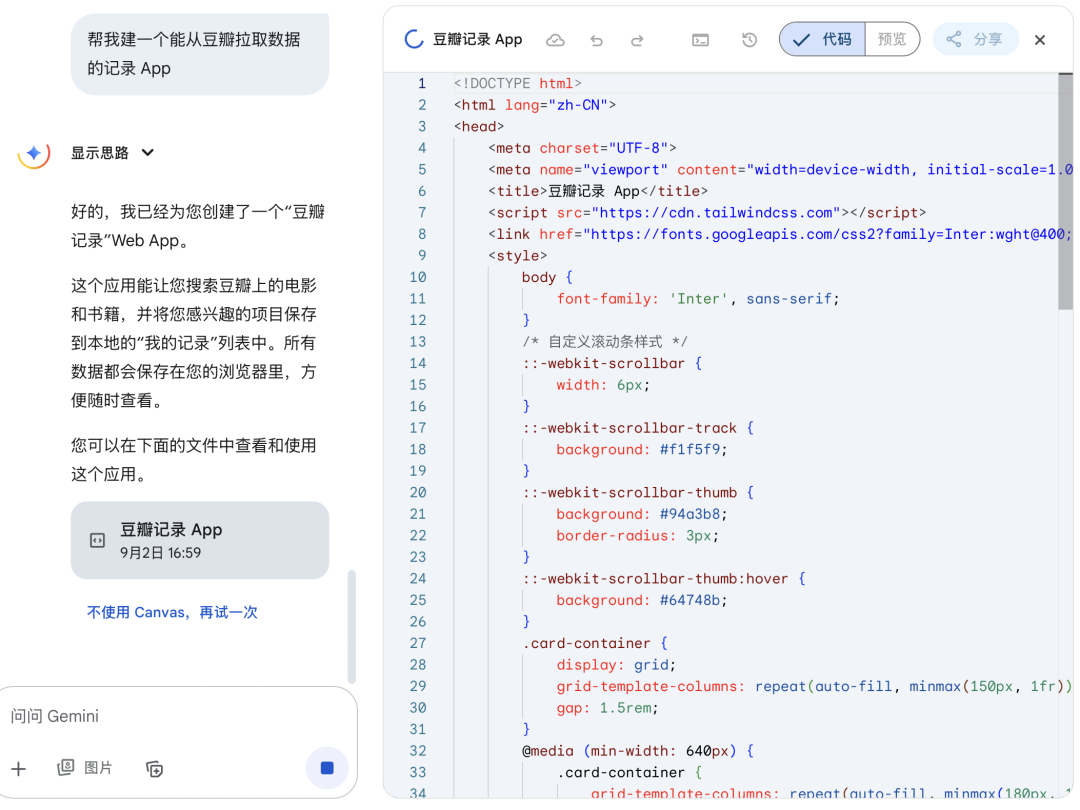
Task: Open version history clock icon
Action: click(749, 40)
